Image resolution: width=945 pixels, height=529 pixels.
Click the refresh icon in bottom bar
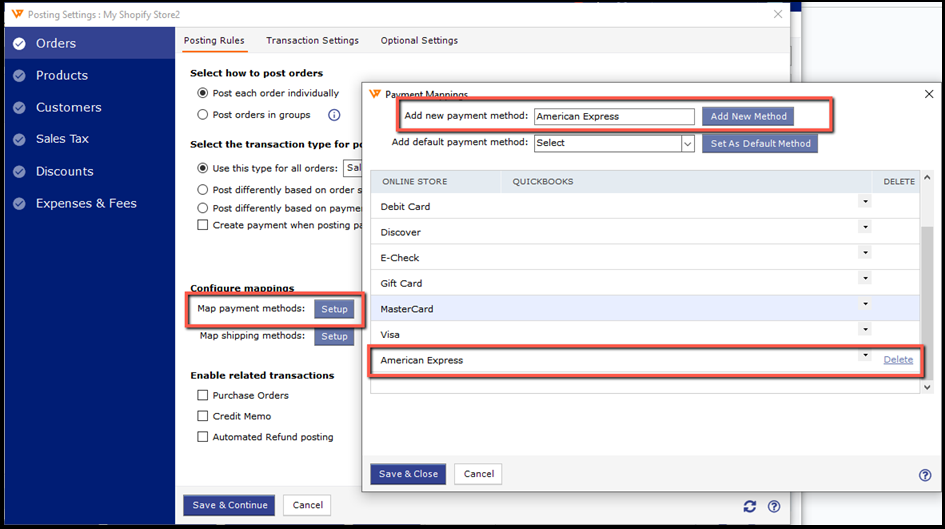pyautogui.click(x=750, y=506)
